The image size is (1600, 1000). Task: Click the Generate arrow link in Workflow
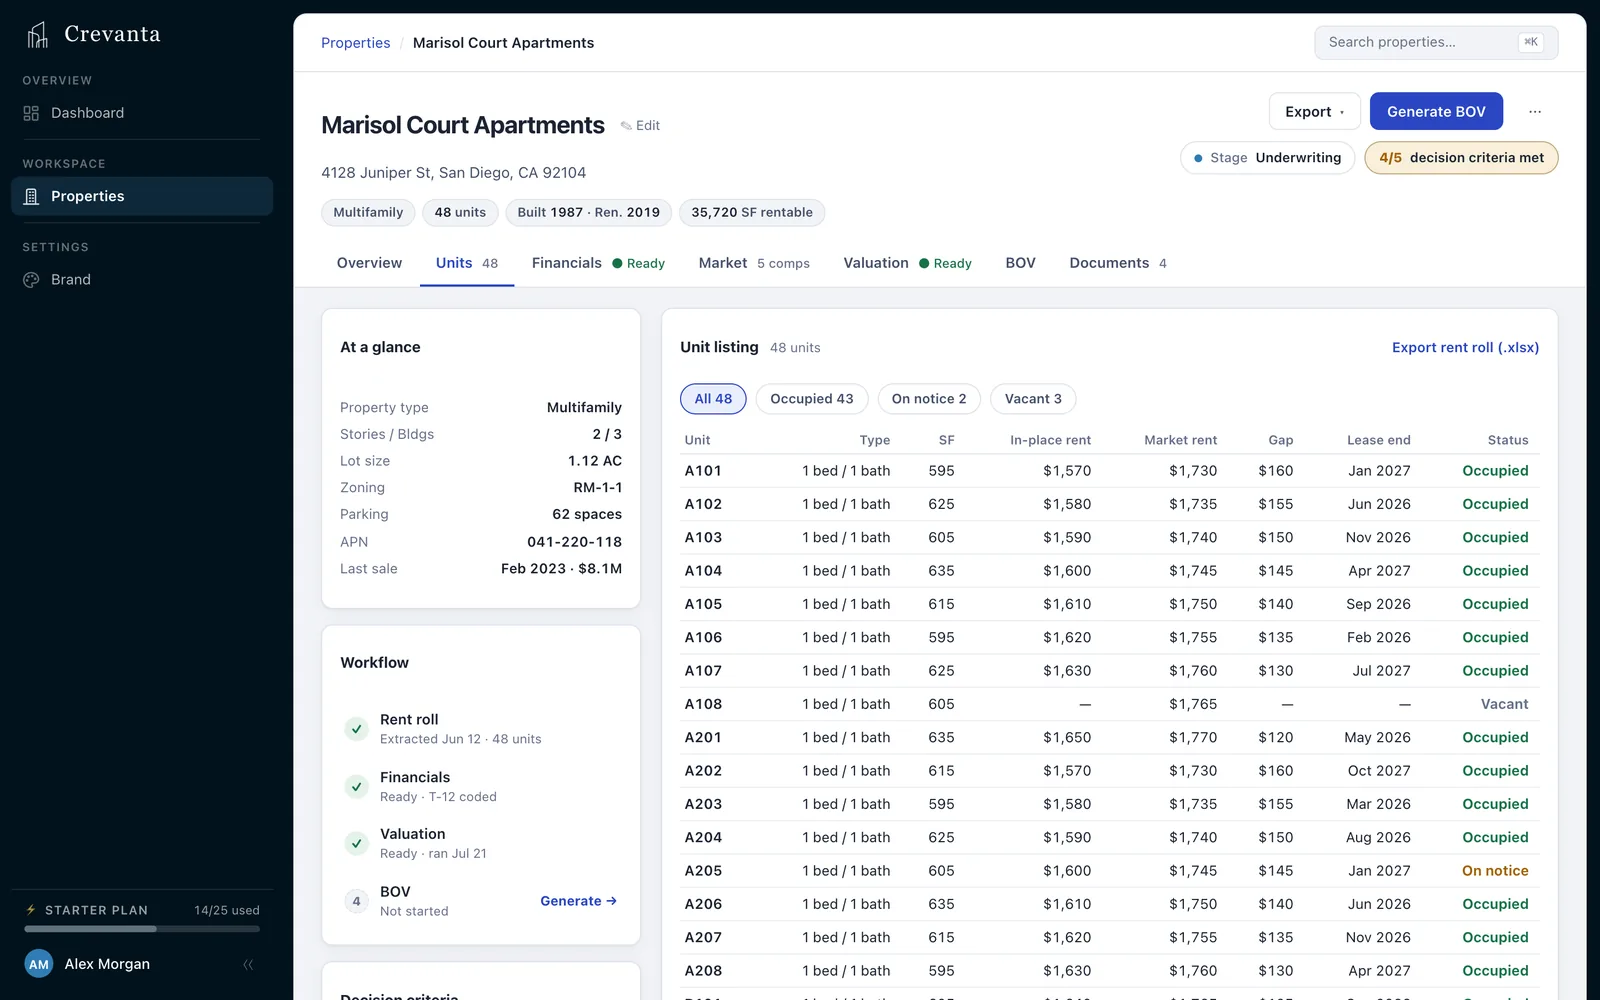[578, 901]
